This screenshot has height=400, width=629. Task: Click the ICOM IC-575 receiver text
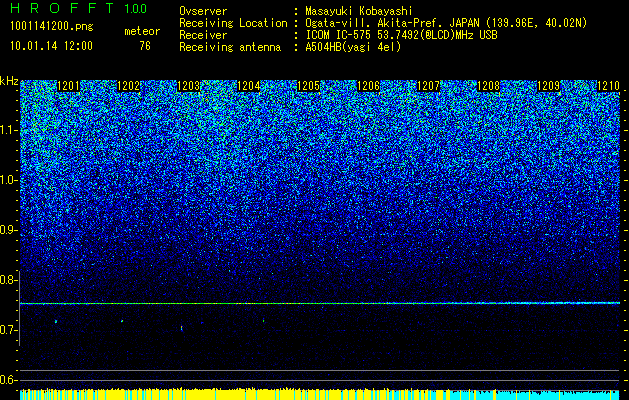pyautogui.click(x=401, y=35)
